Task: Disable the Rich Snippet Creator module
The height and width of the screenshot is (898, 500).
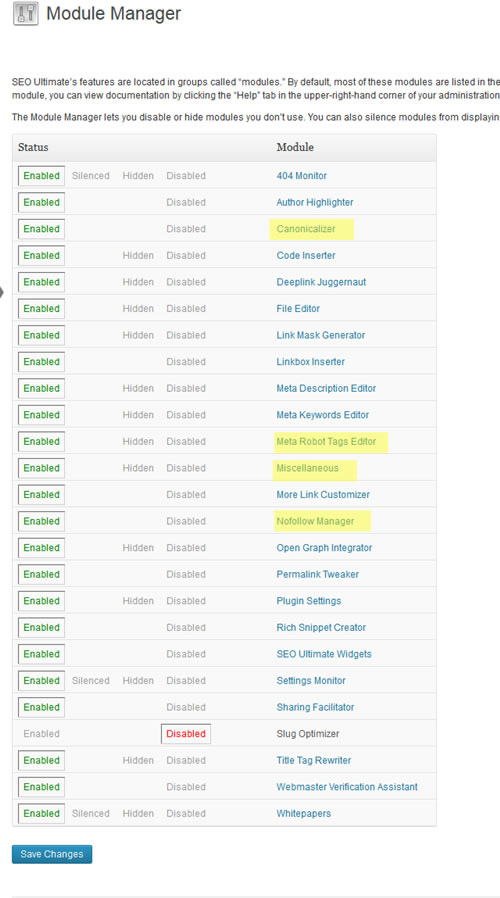Action: tap(186, 627)
